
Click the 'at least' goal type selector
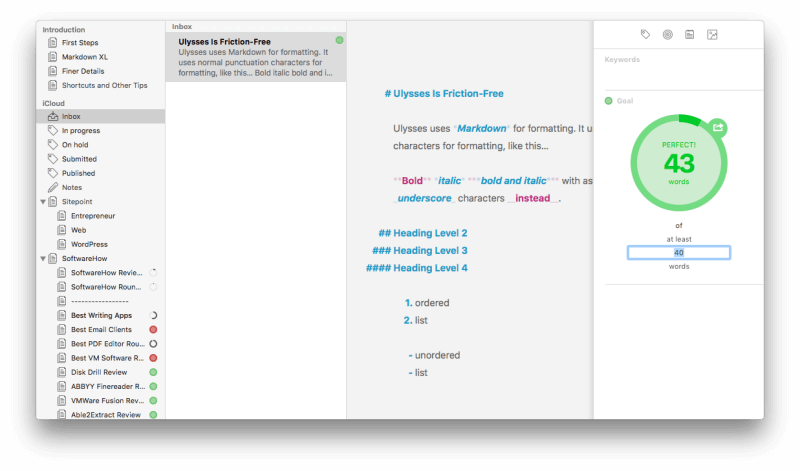pyautogui.click(x=679, y=239)
